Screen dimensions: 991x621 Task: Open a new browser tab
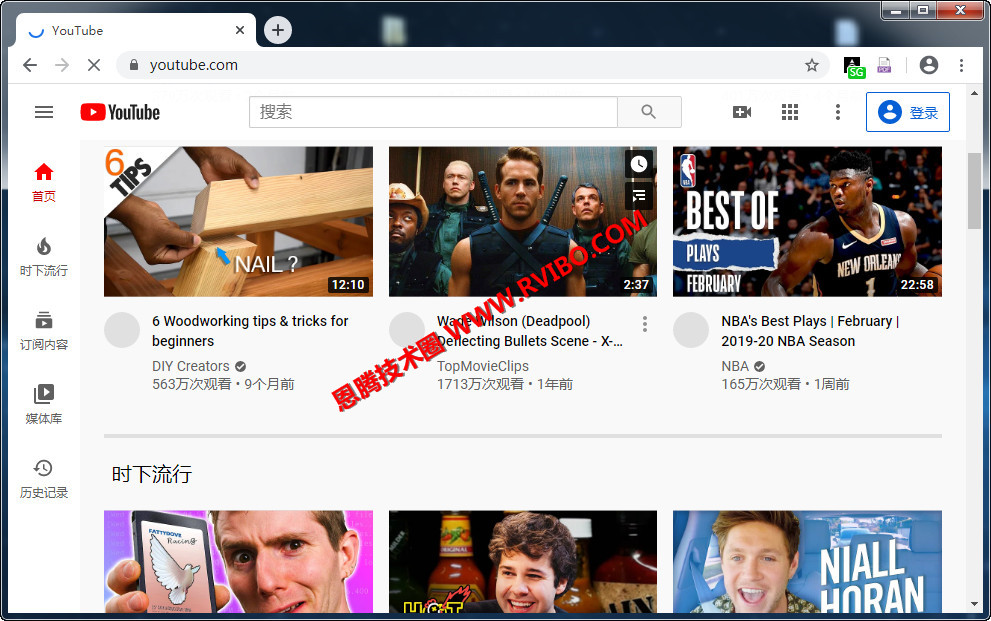coord(277,30)
